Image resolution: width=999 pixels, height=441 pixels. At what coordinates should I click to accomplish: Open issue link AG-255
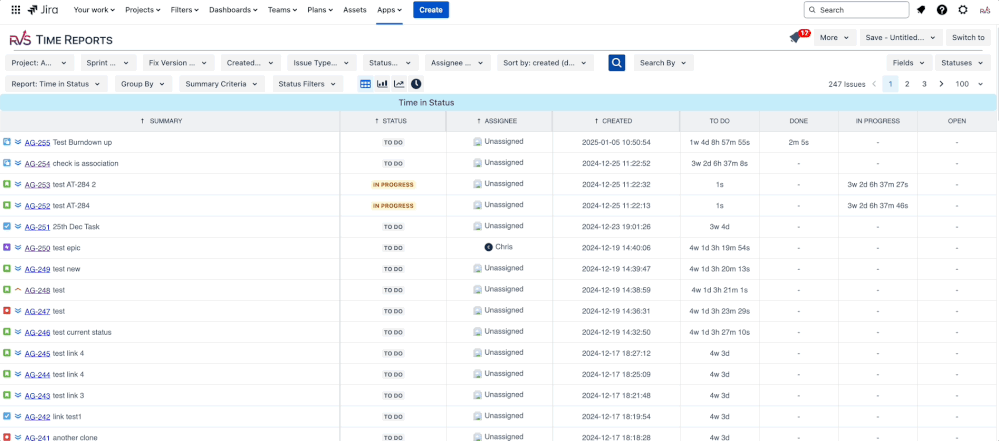[37, 143]
